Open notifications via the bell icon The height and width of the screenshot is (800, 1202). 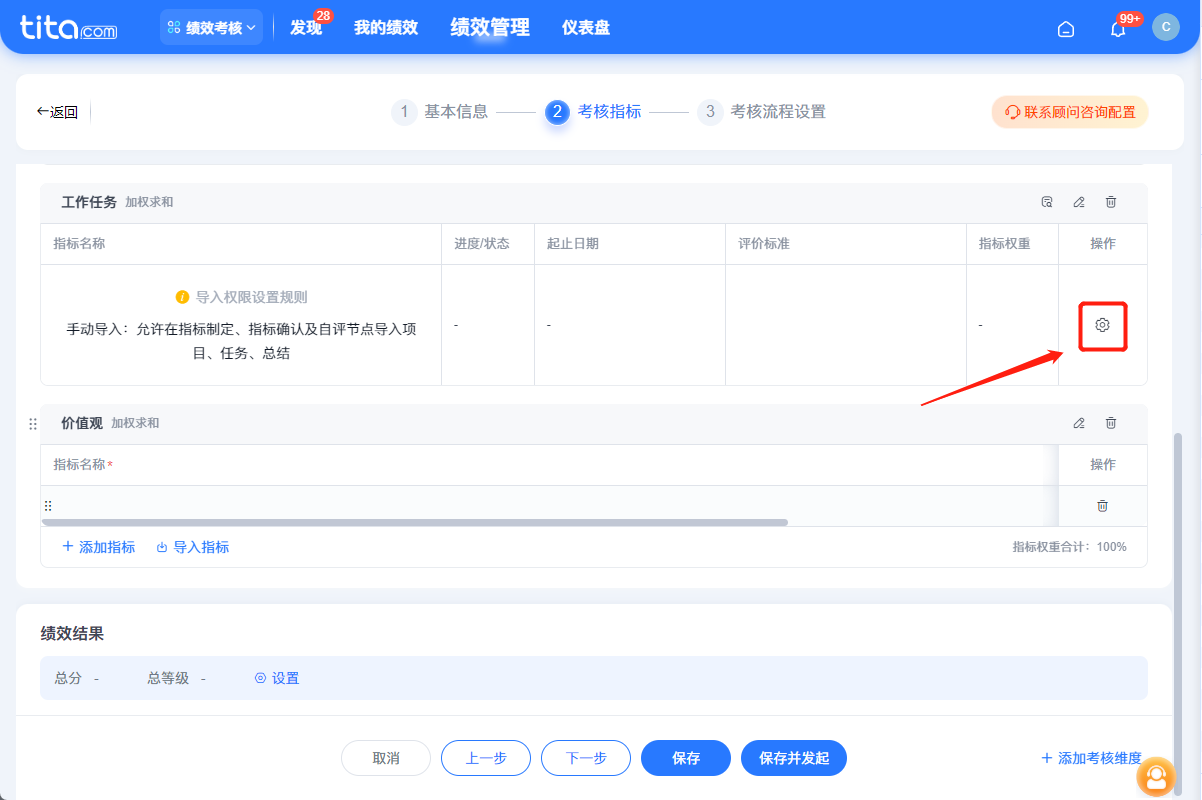pyautogui.click(x=1117, y=28)
